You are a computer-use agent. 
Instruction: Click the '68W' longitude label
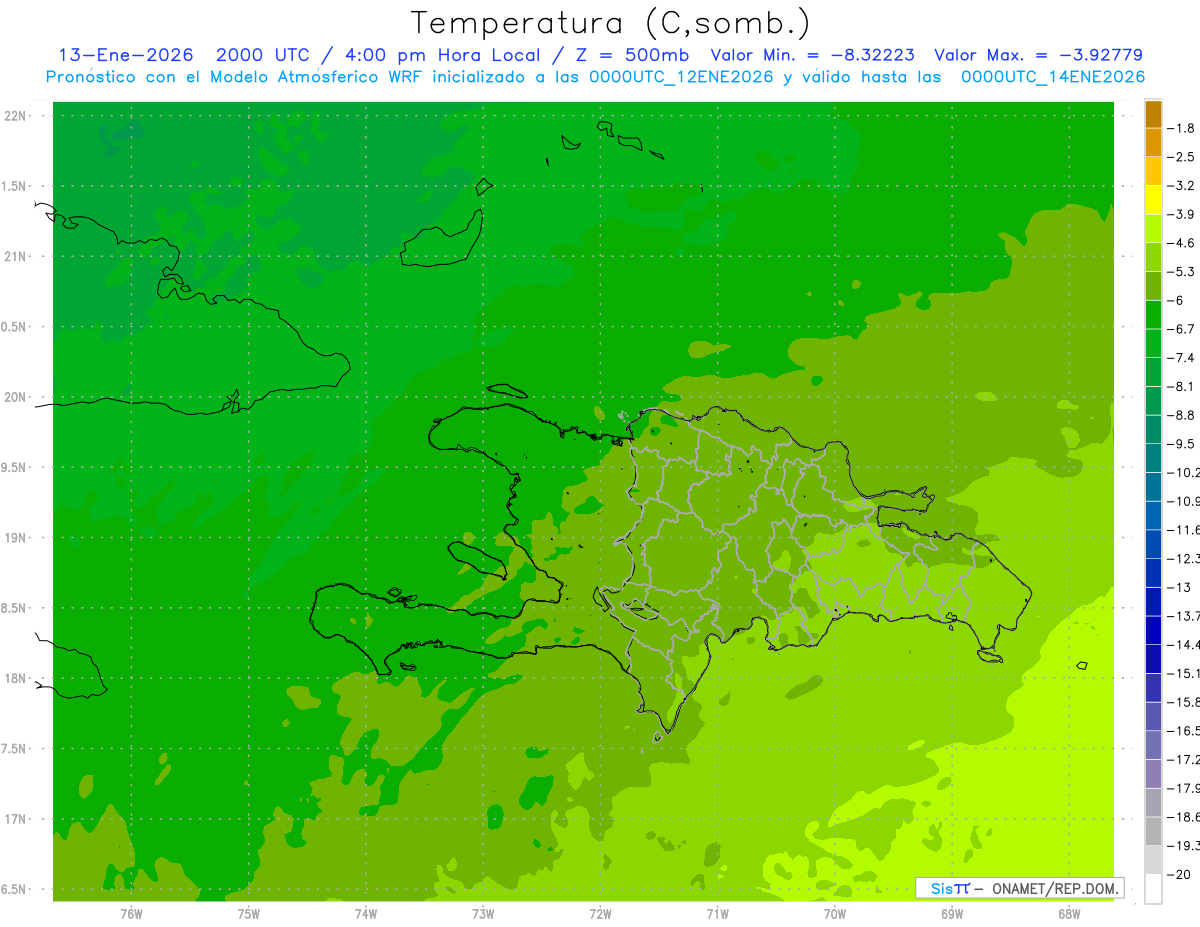1069,913
